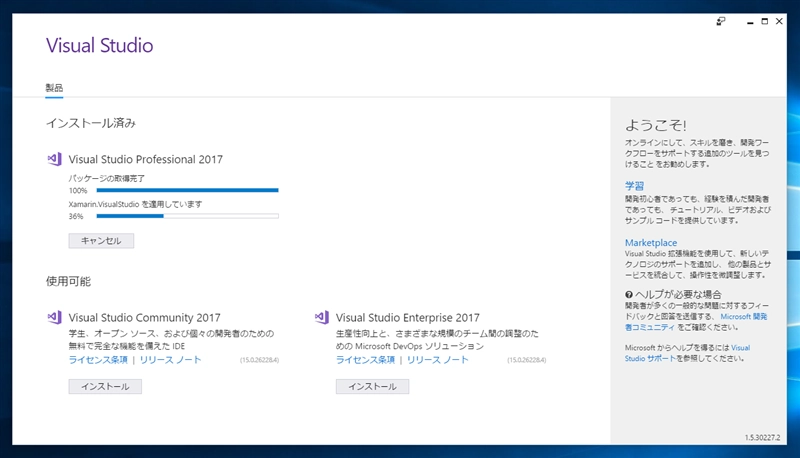Cancel the Professional 2017 installation with キャンセル

101,241
